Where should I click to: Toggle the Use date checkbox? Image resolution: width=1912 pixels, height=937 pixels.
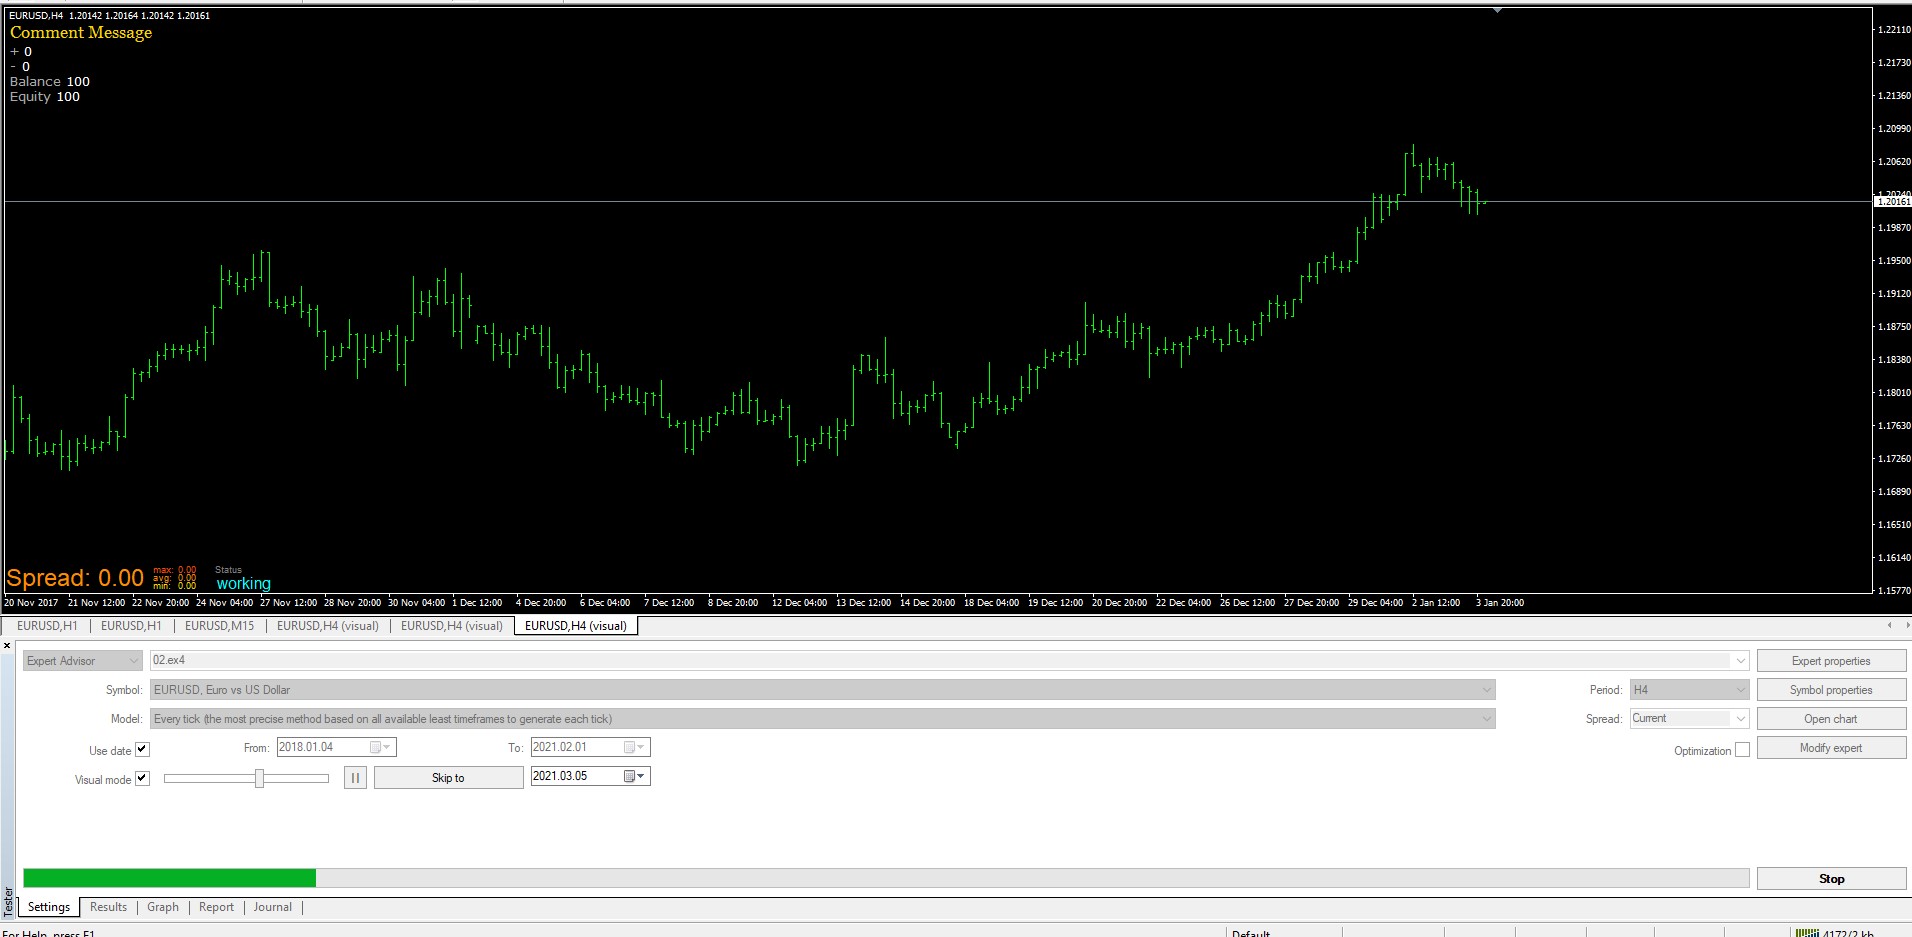click(x=142, y=749)
